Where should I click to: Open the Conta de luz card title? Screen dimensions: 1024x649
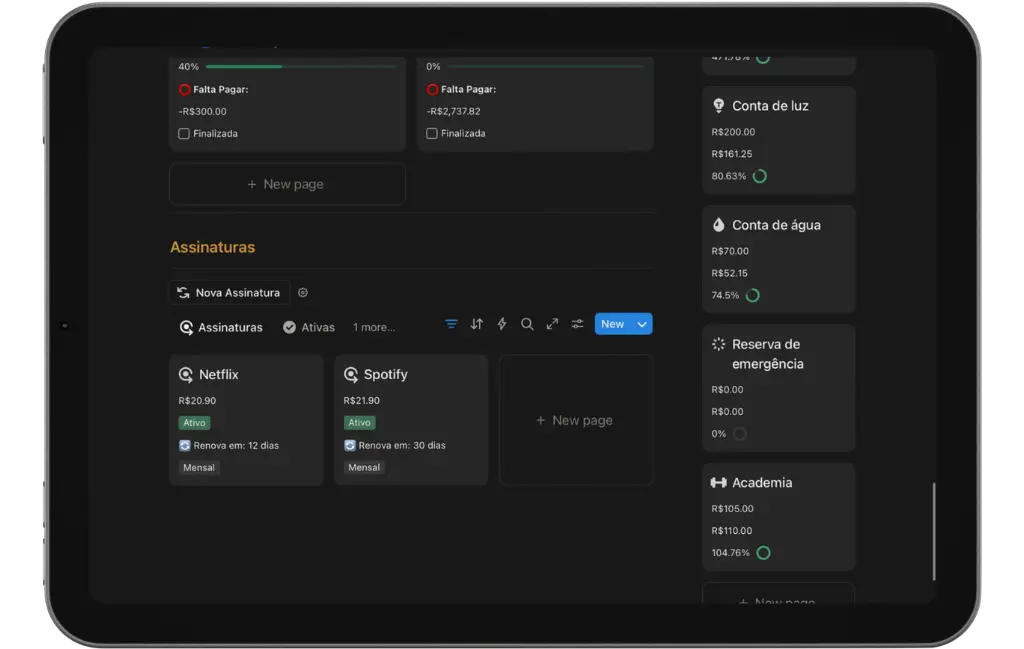tap(770, 106)
